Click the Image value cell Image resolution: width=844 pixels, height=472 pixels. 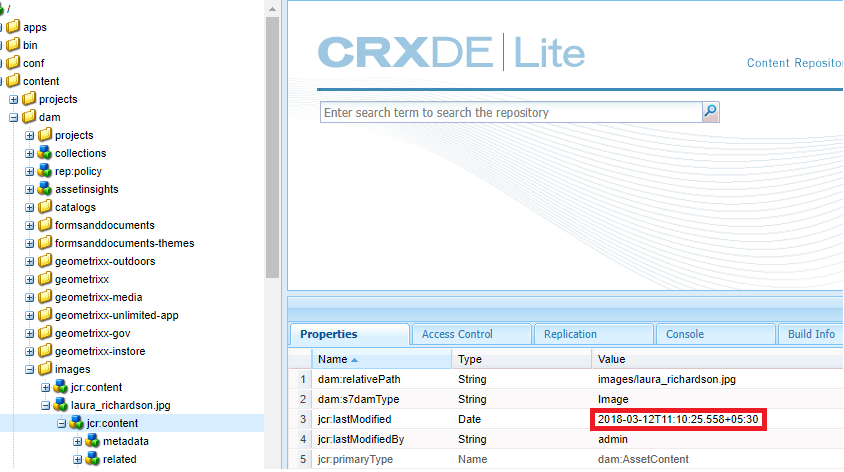(613, 399)
